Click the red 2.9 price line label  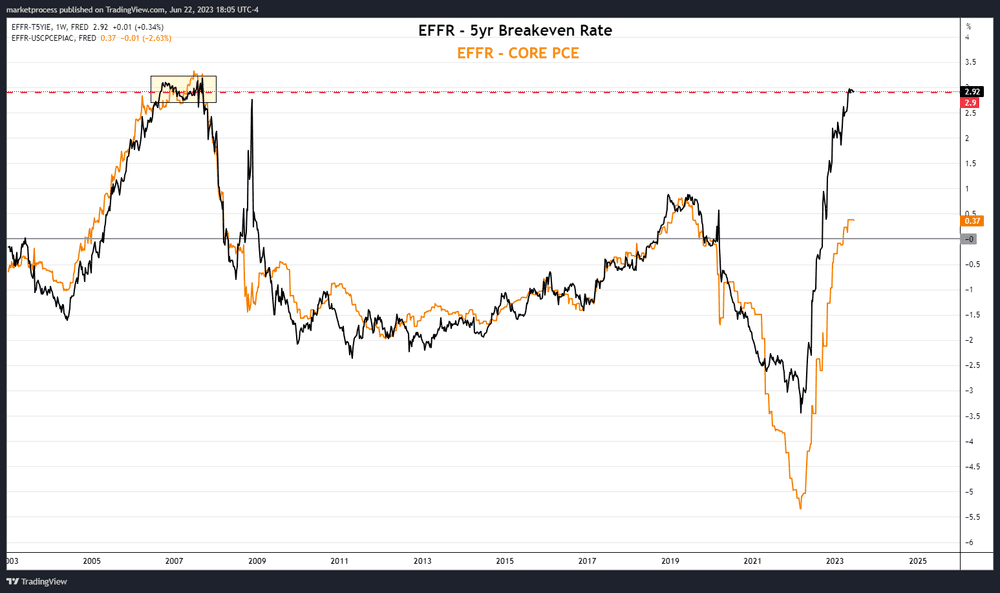click(x=969, y=102)
